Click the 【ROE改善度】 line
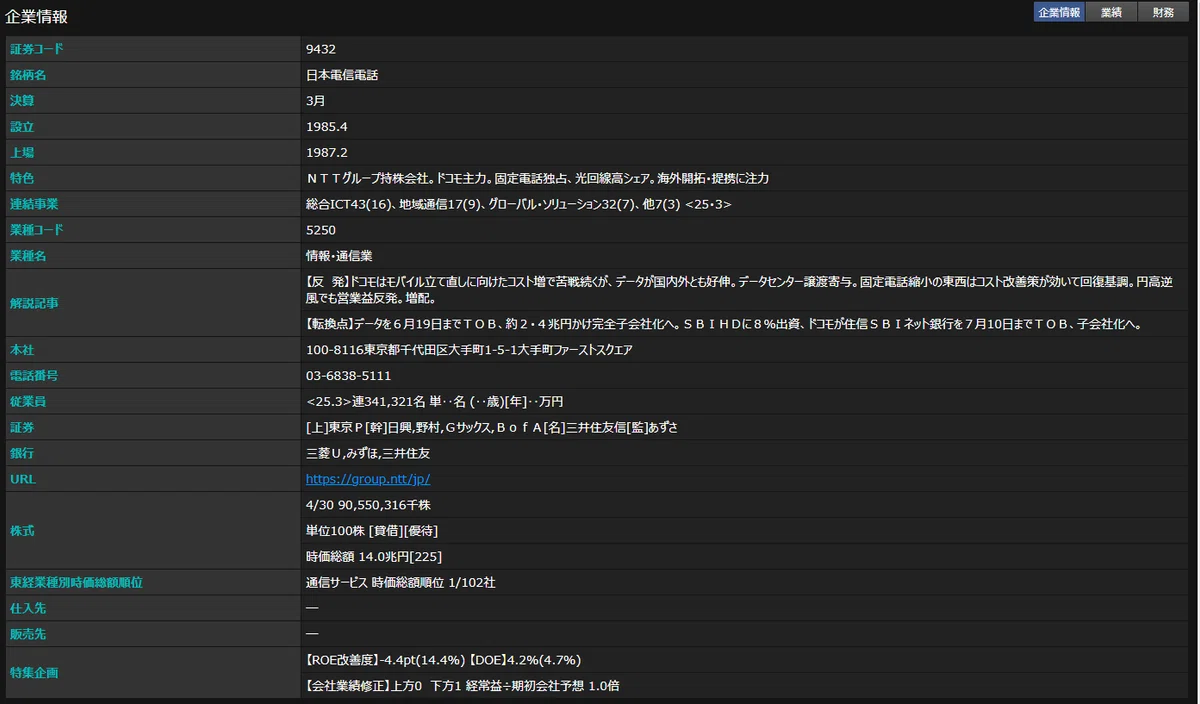The image size is (1200, 704). (x=443, y=660)
